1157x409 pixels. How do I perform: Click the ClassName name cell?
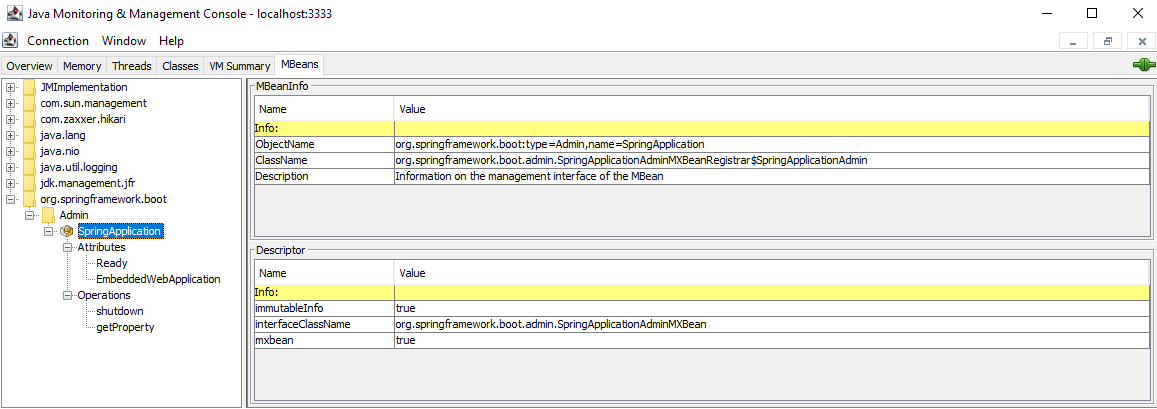pyautogui.click(x=324, y=160)
